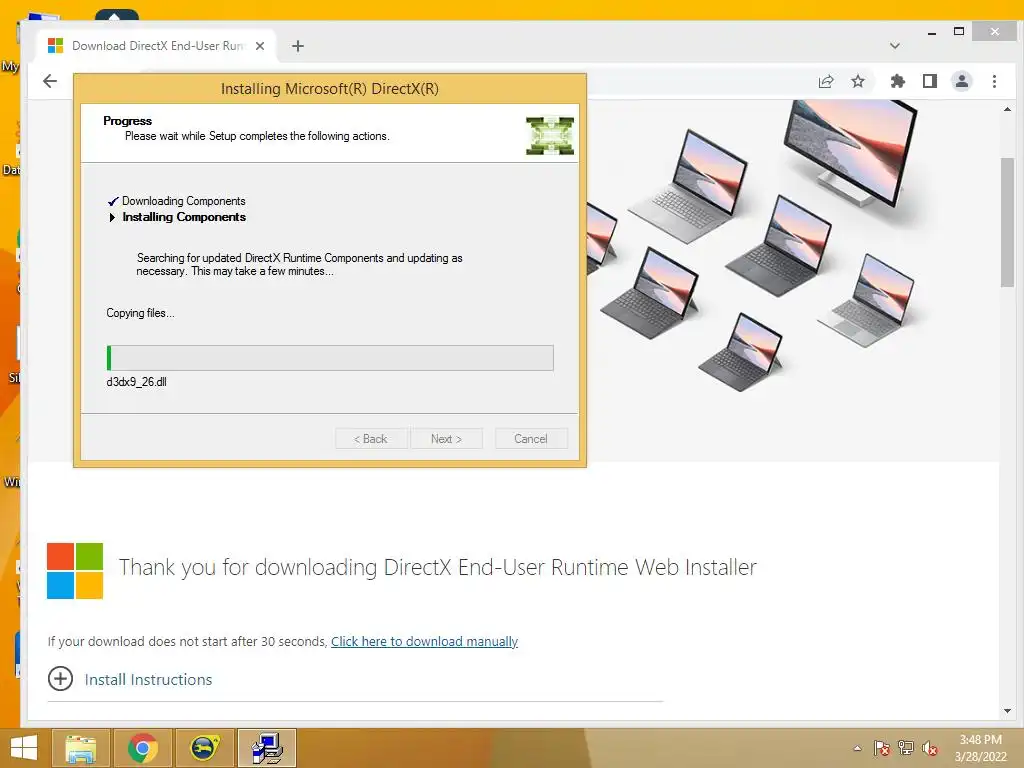The height and width of the screenshot is (768, 1024).
Task: Click Next in the DirectX installer
Action: tap(447, 439)
